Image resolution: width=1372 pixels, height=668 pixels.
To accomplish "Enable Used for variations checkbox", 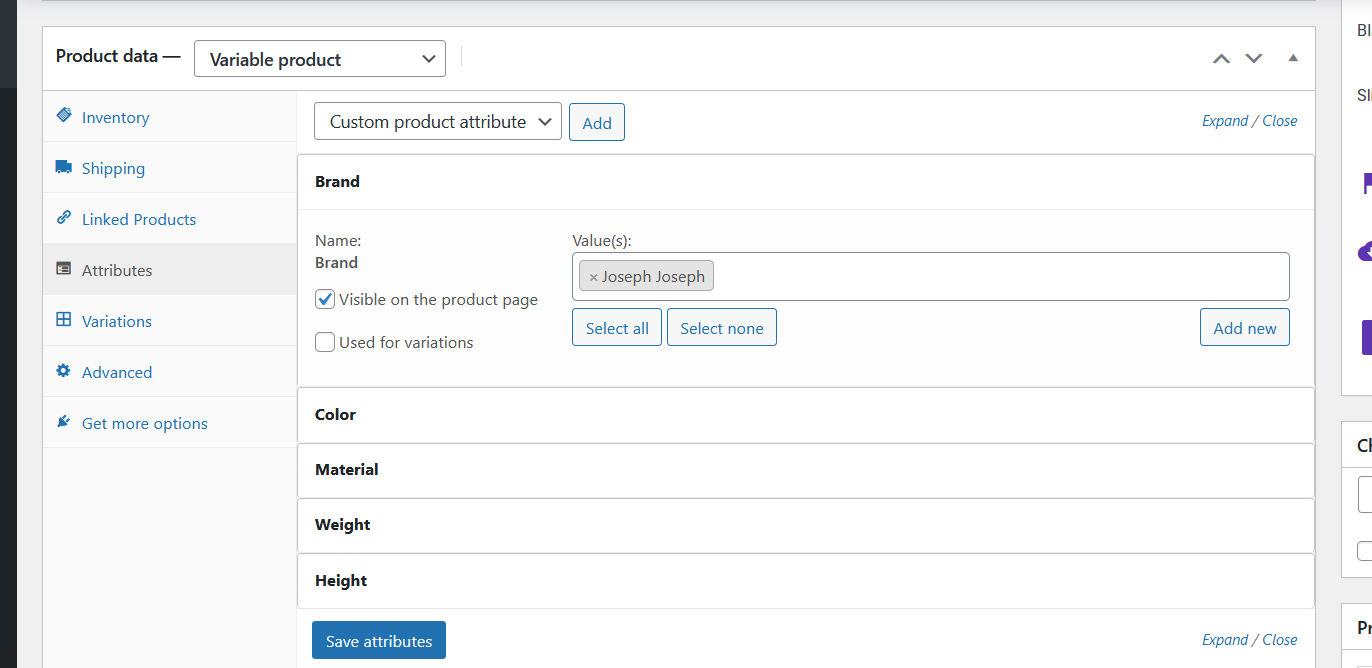I will [325, 342].
